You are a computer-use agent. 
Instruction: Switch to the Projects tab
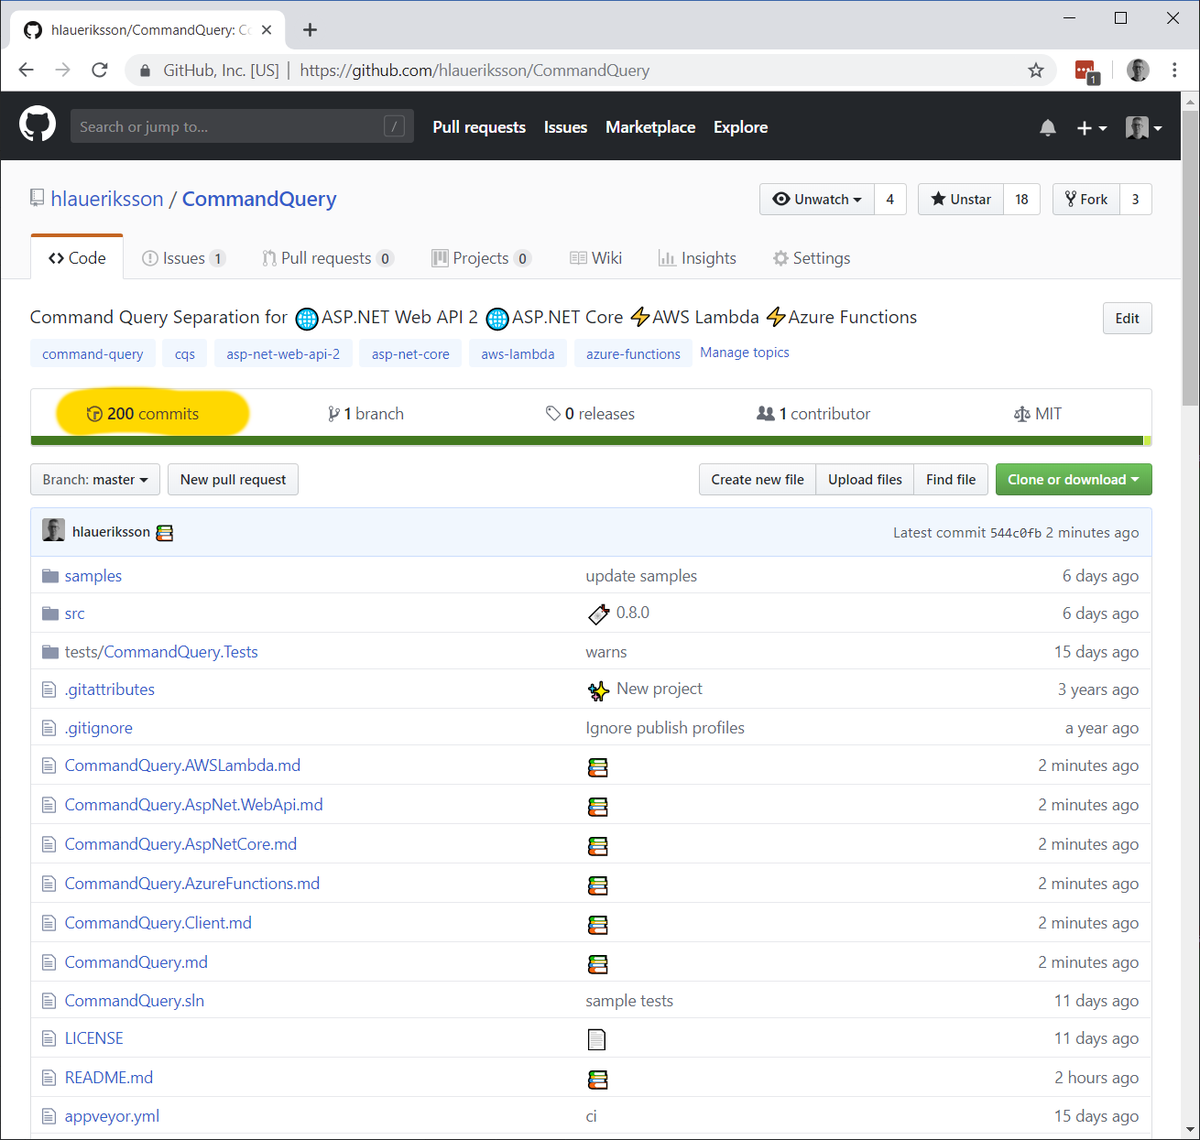481,258
